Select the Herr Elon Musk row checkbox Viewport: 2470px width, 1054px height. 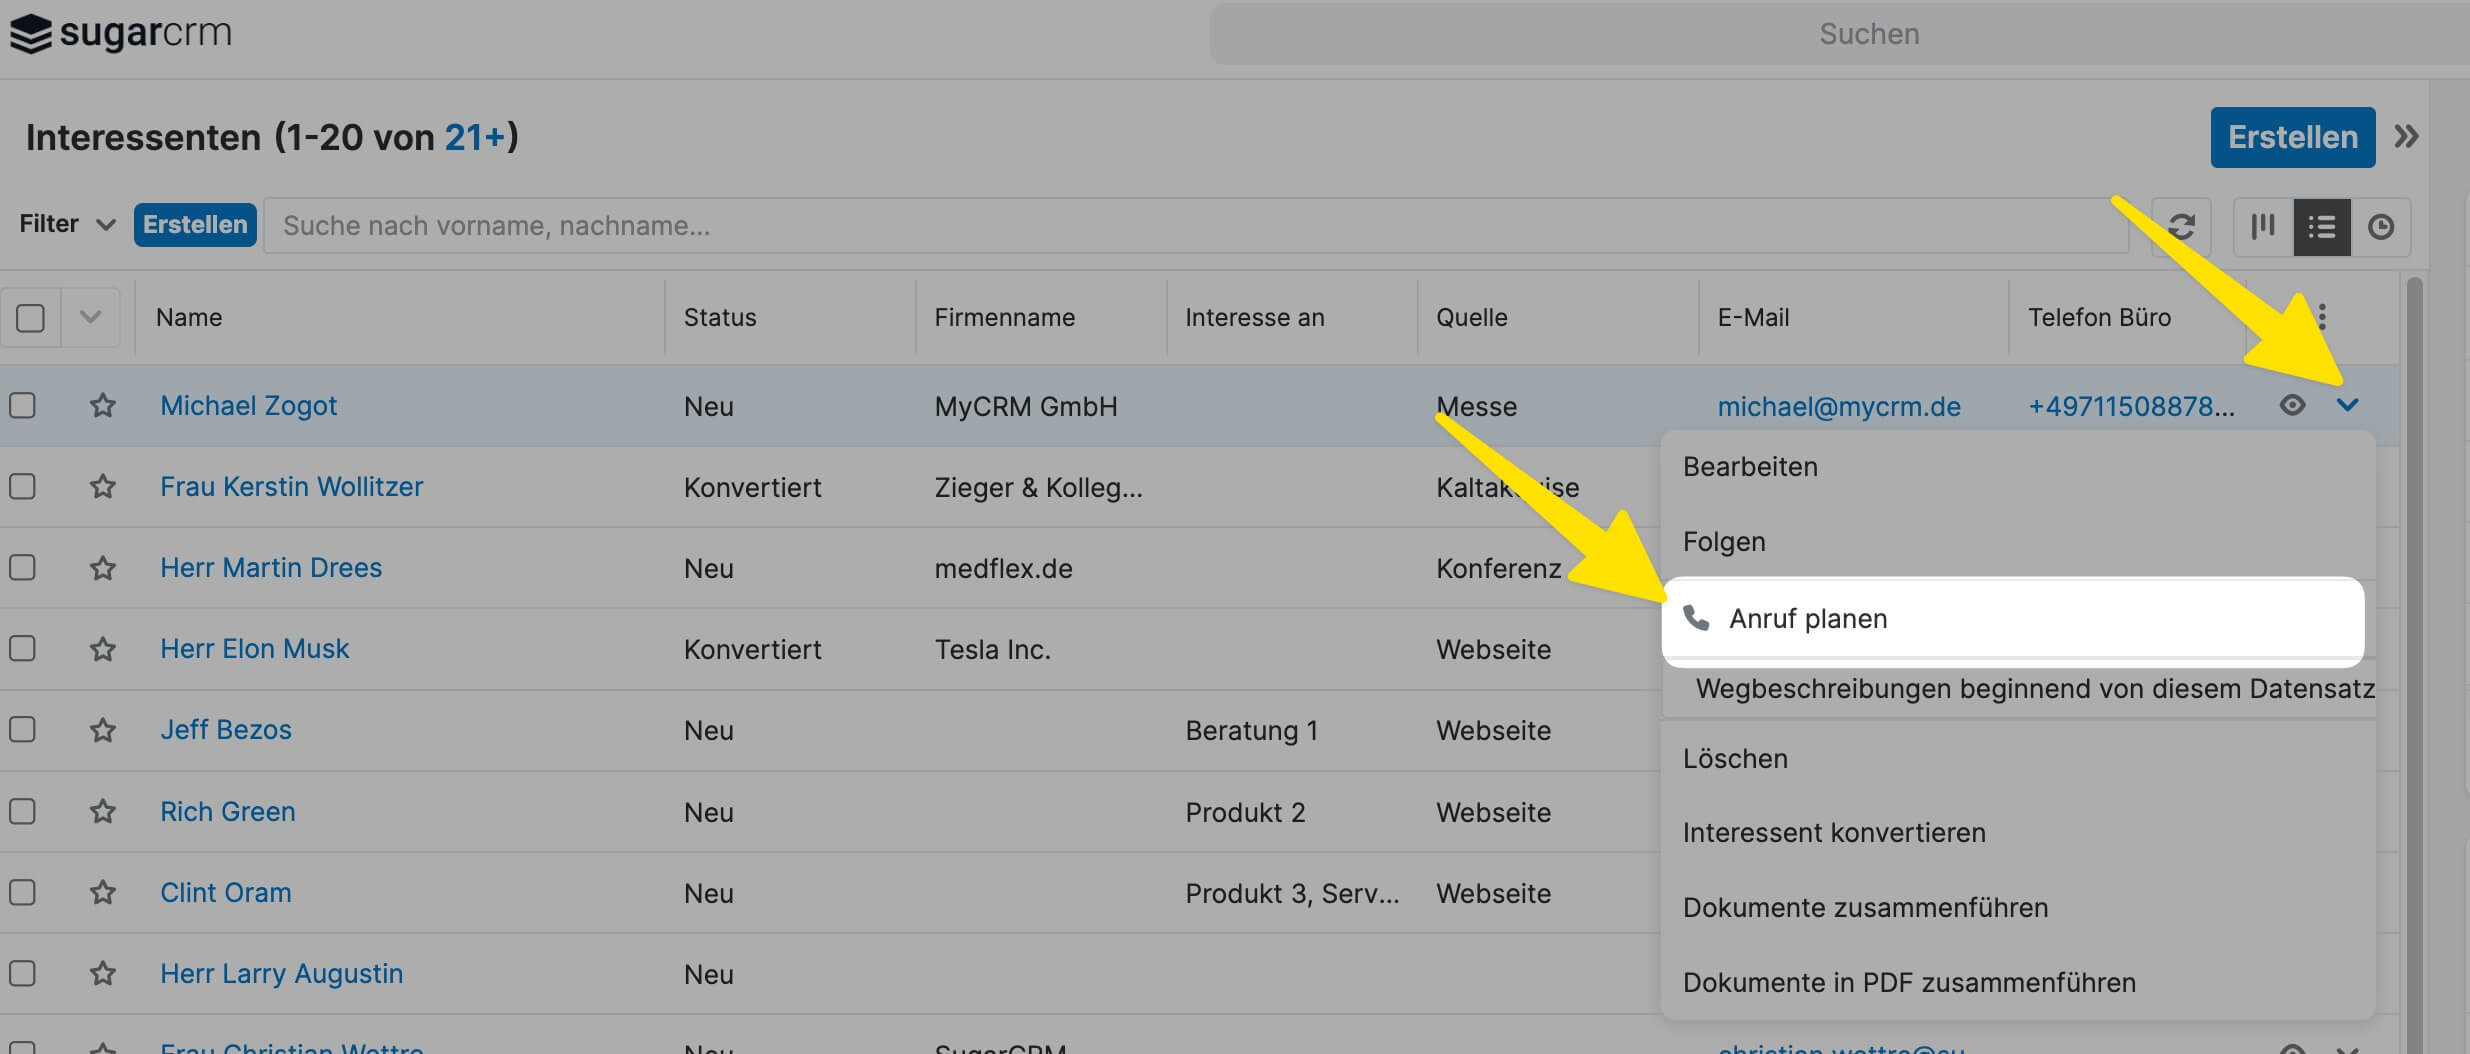point(22,649)
